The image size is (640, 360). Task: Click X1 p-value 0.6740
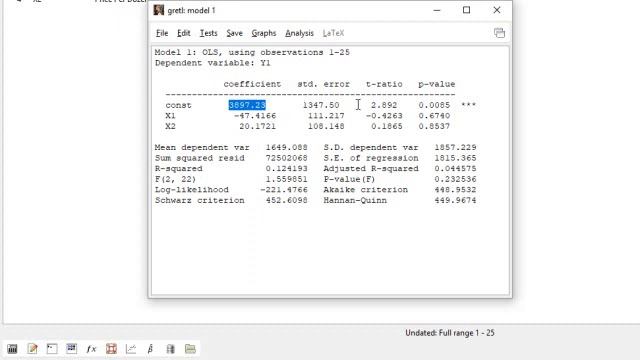click(x=434, y=116)
